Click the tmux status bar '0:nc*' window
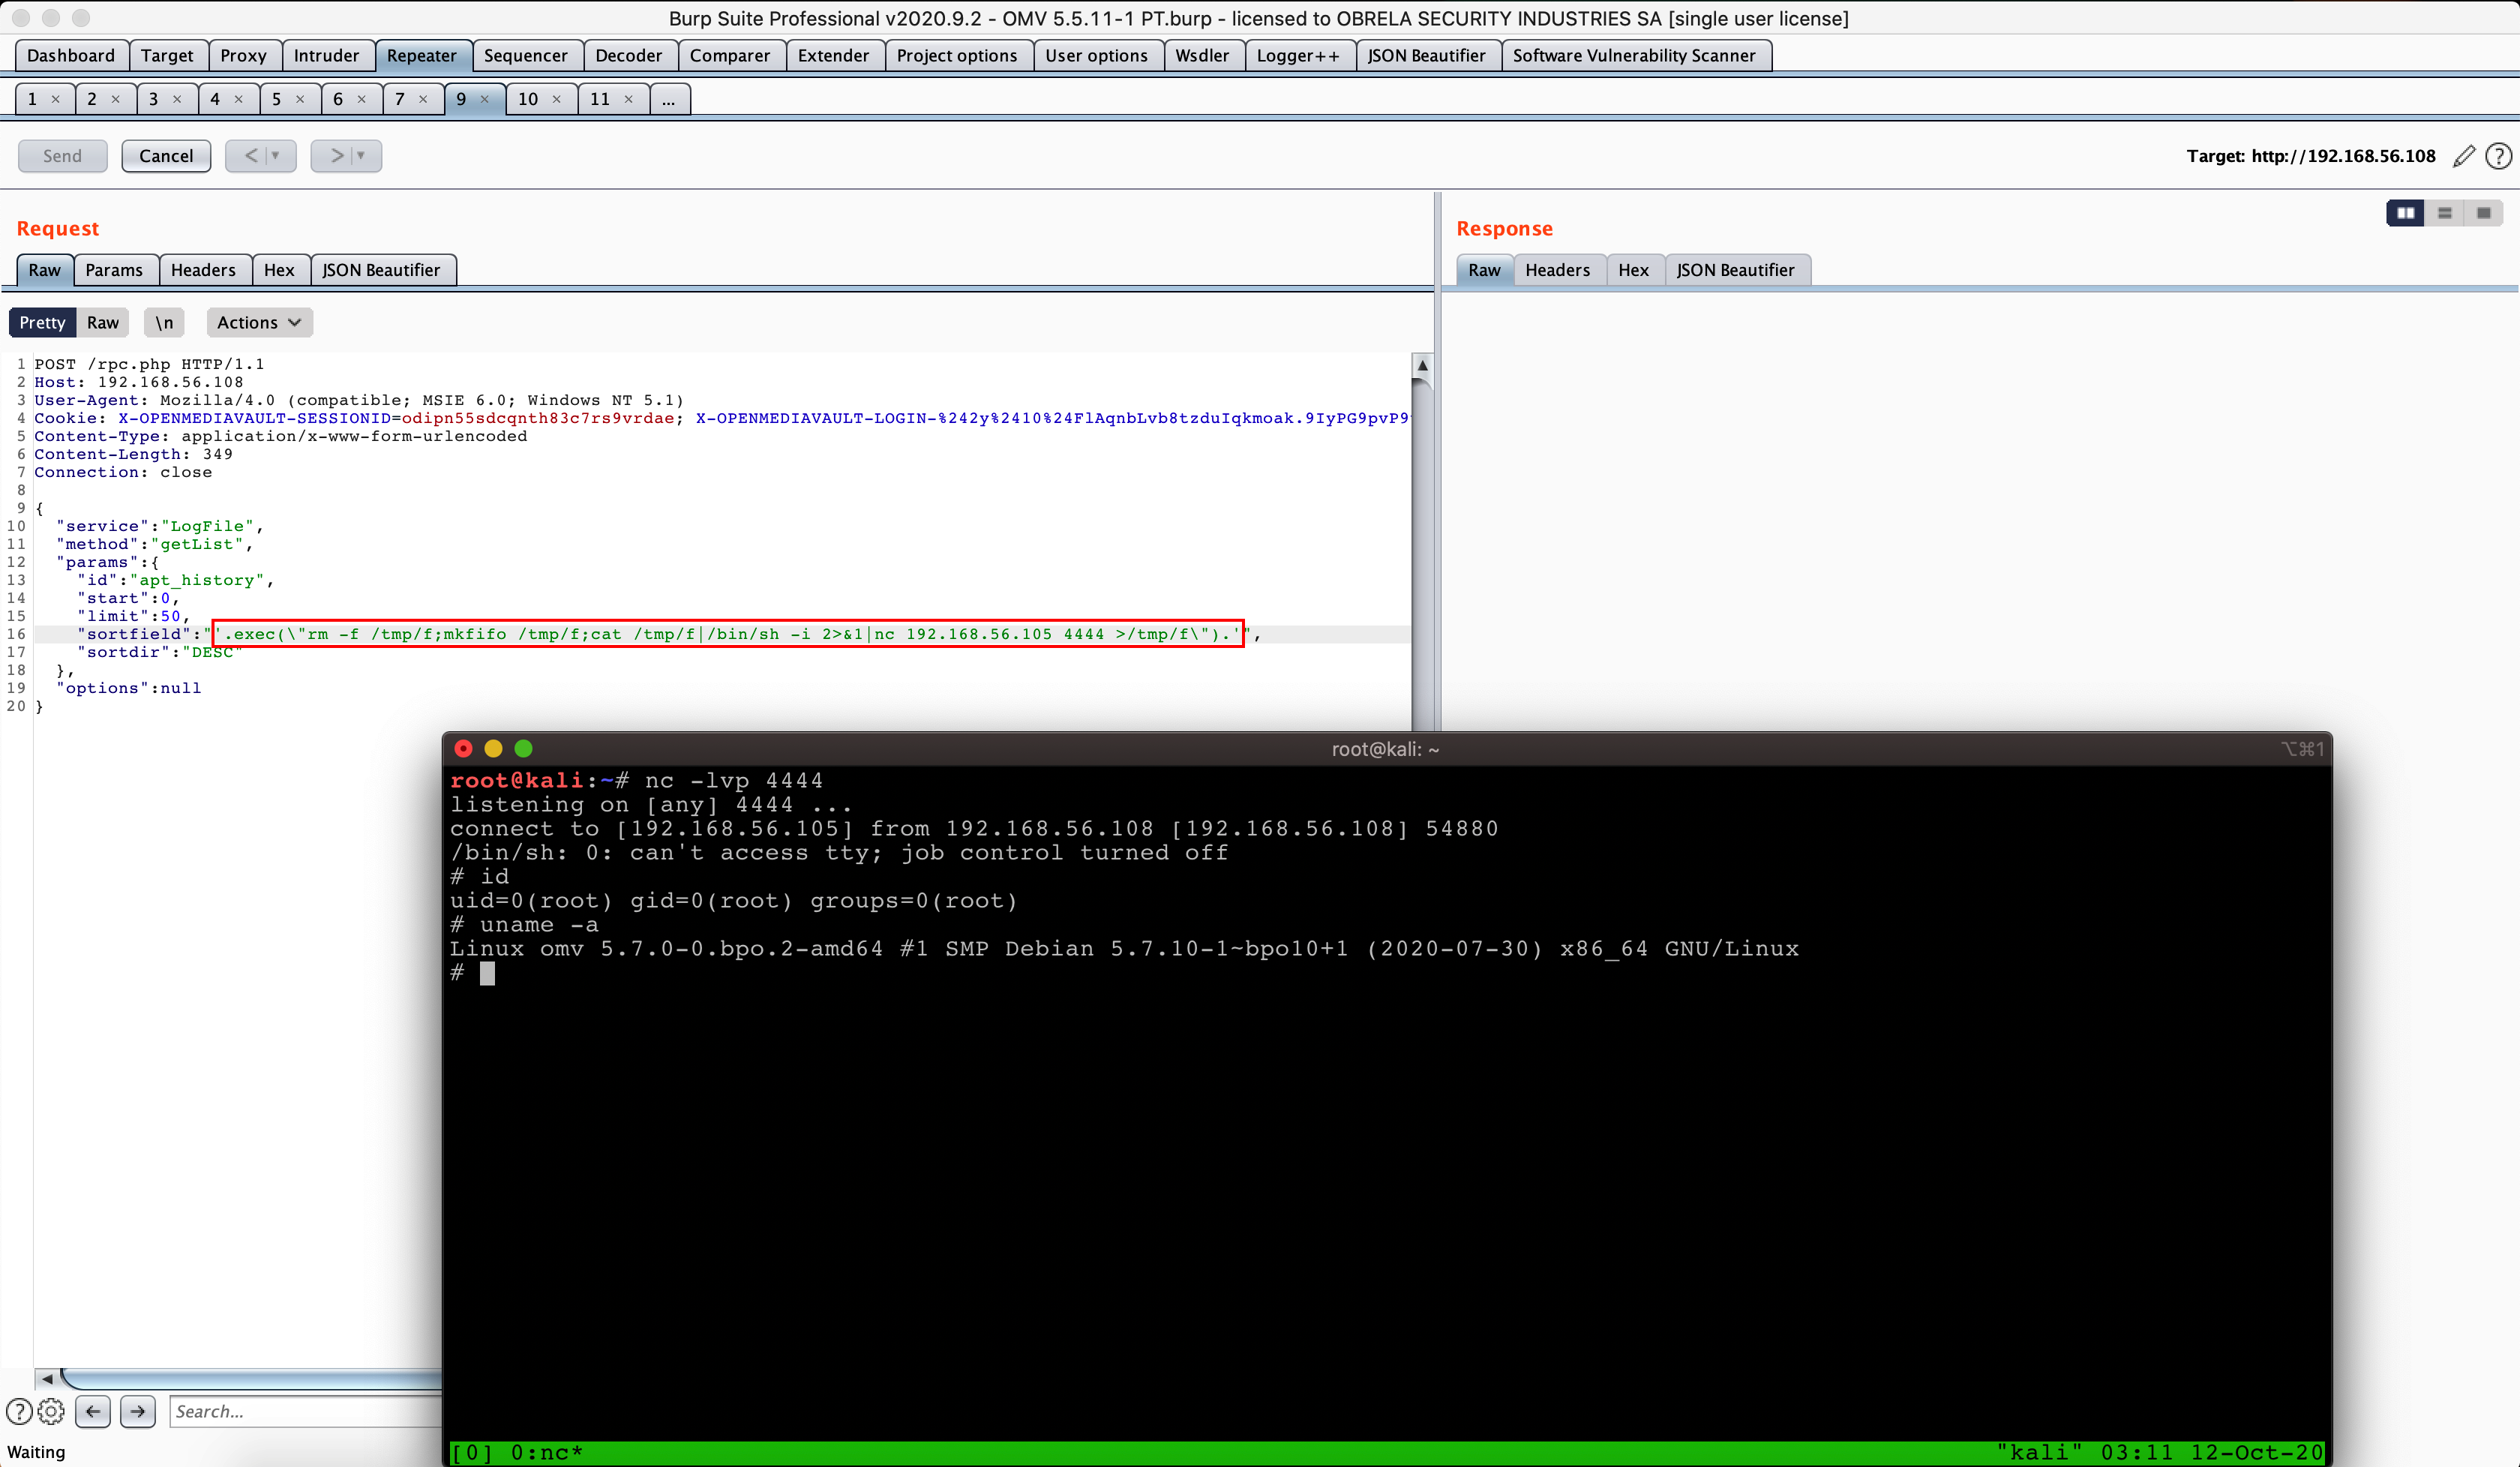Image resolution: width=2520 pixels, height=1467 pixels. click(546, 1452)
